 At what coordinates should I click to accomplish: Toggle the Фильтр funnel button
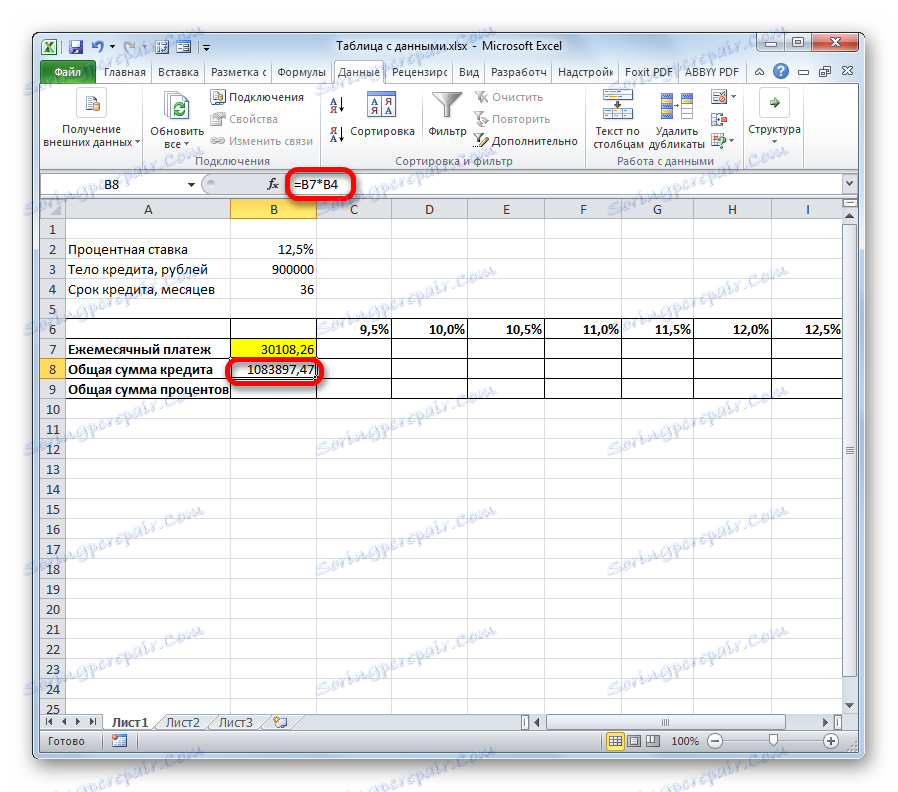click(447, 115)
